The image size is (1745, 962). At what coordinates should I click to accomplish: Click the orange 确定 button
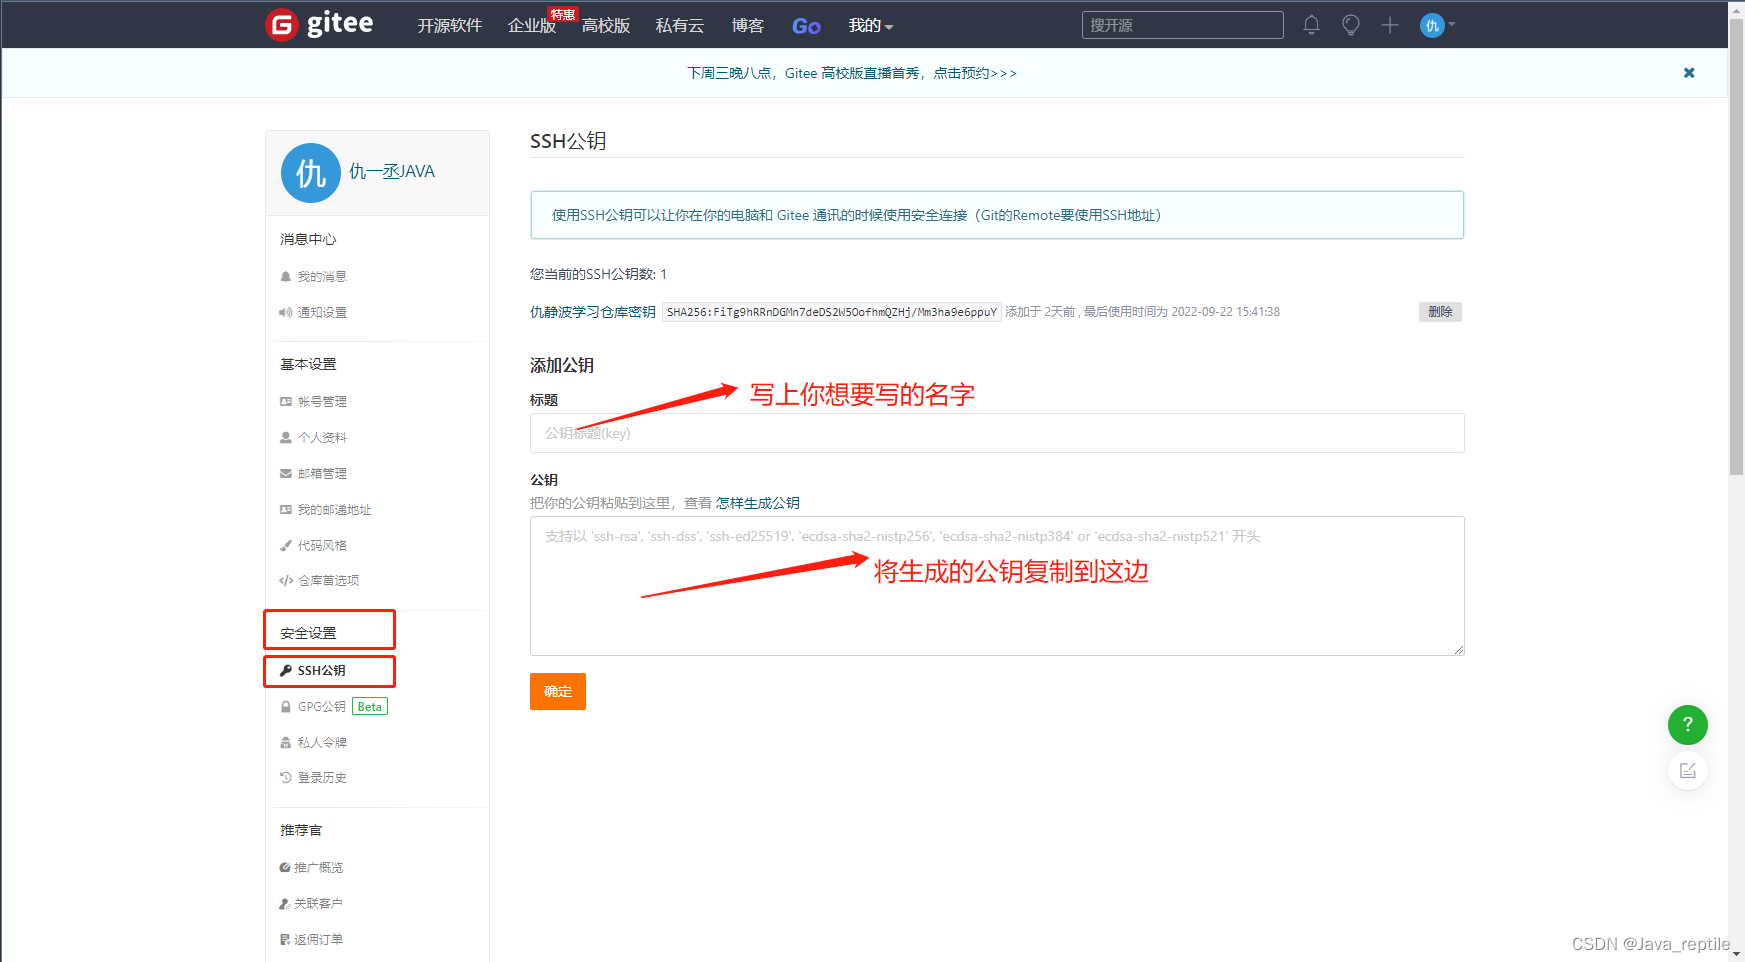click(x=558, y=691)
